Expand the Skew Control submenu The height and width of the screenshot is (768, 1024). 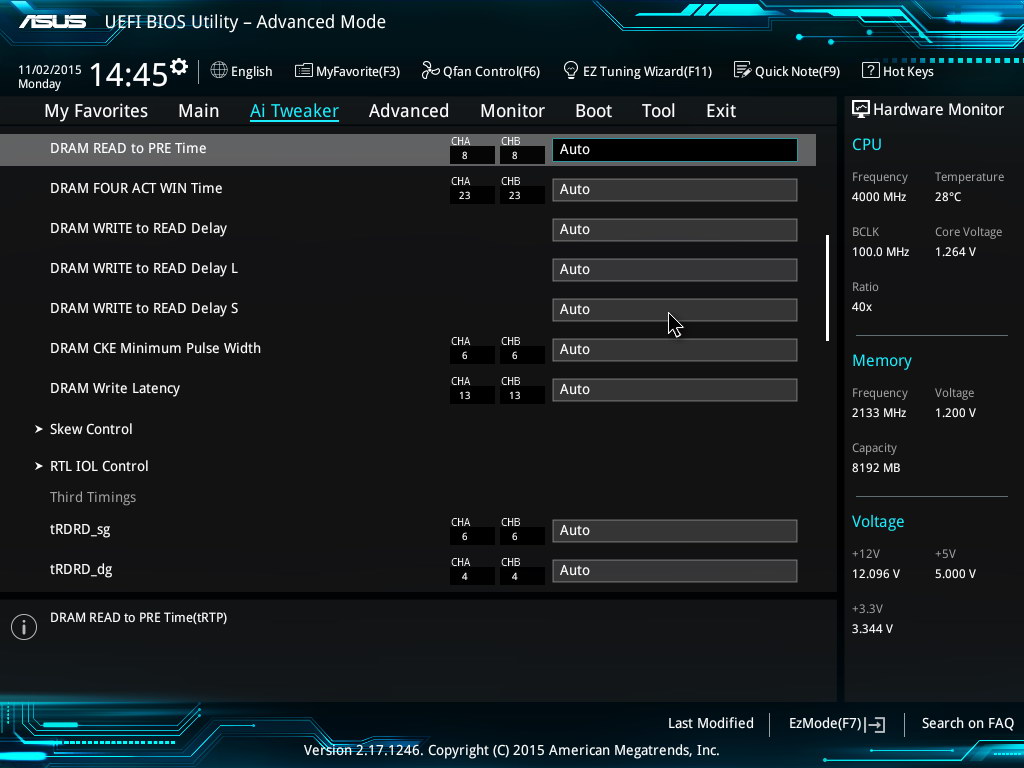(91, 429)
